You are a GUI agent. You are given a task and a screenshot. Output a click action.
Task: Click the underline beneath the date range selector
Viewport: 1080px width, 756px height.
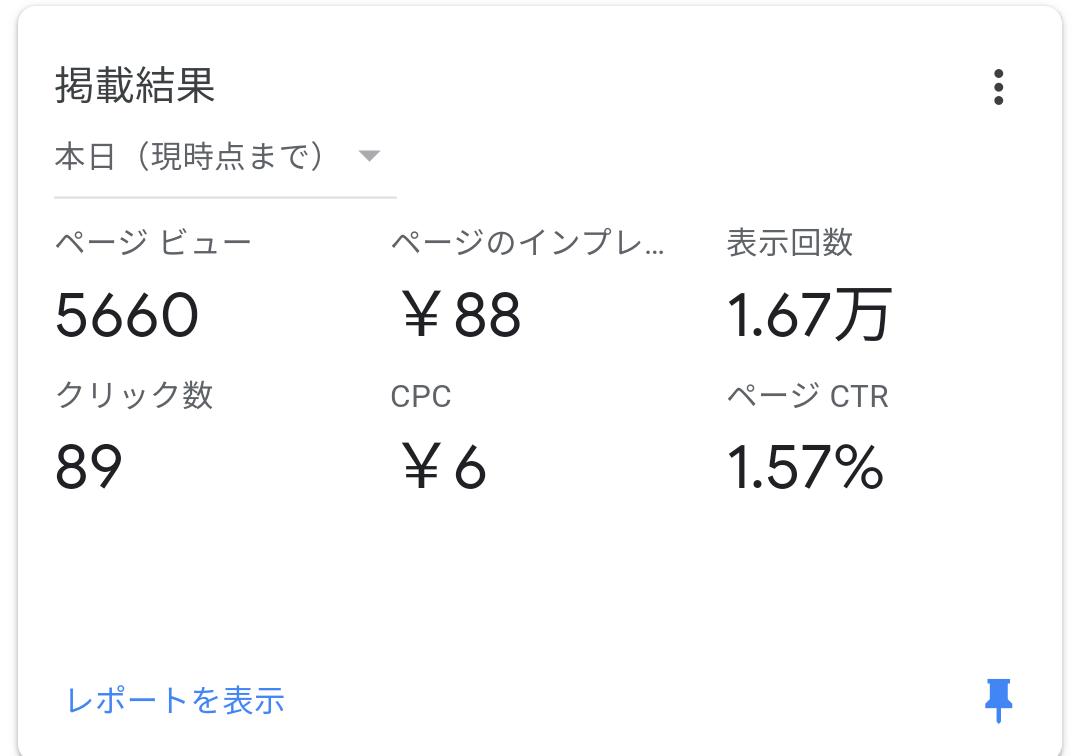[225, 197]
